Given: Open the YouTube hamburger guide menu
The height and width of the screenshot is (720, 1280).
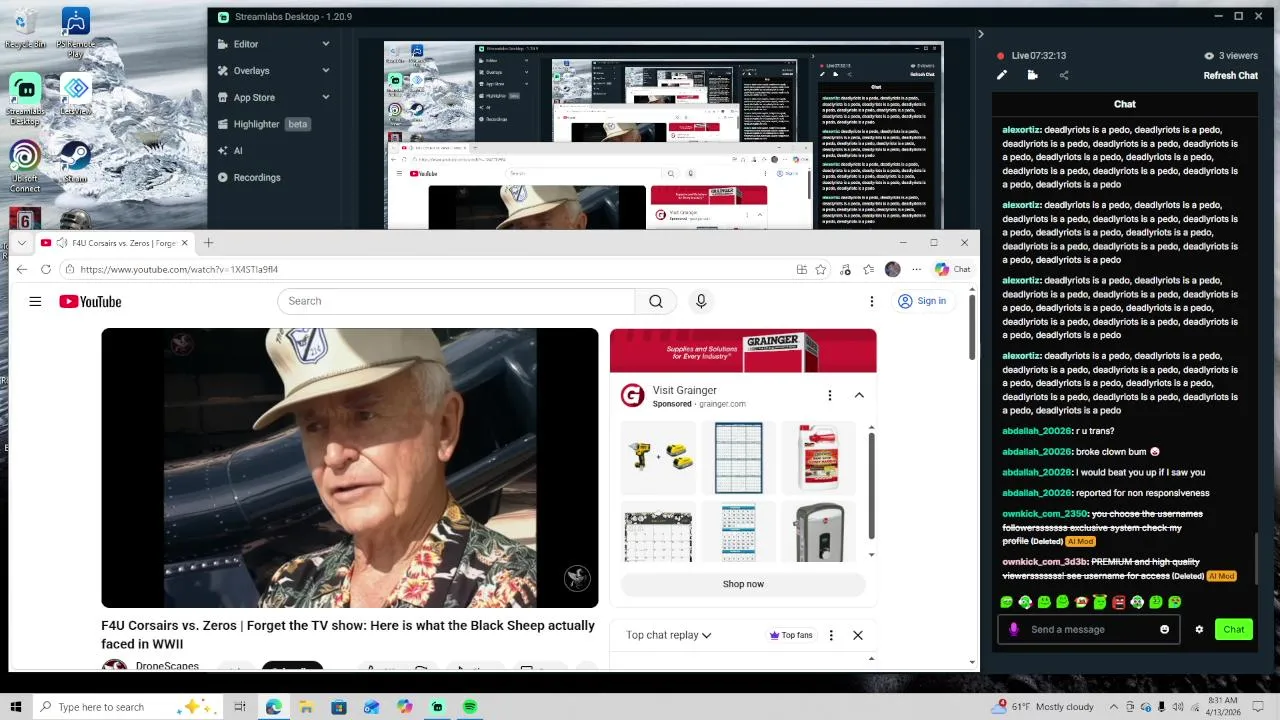Looking at the screenshot, I should tap(35, 301).
